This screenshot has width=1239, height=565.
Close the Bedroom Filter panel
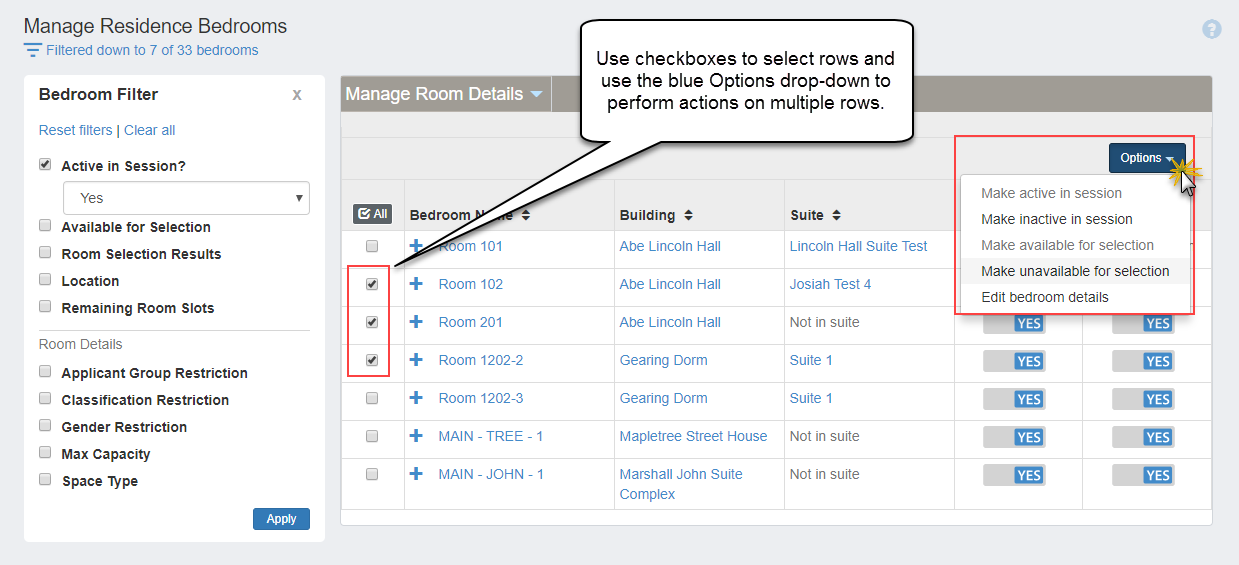click(x=296, y=95)
